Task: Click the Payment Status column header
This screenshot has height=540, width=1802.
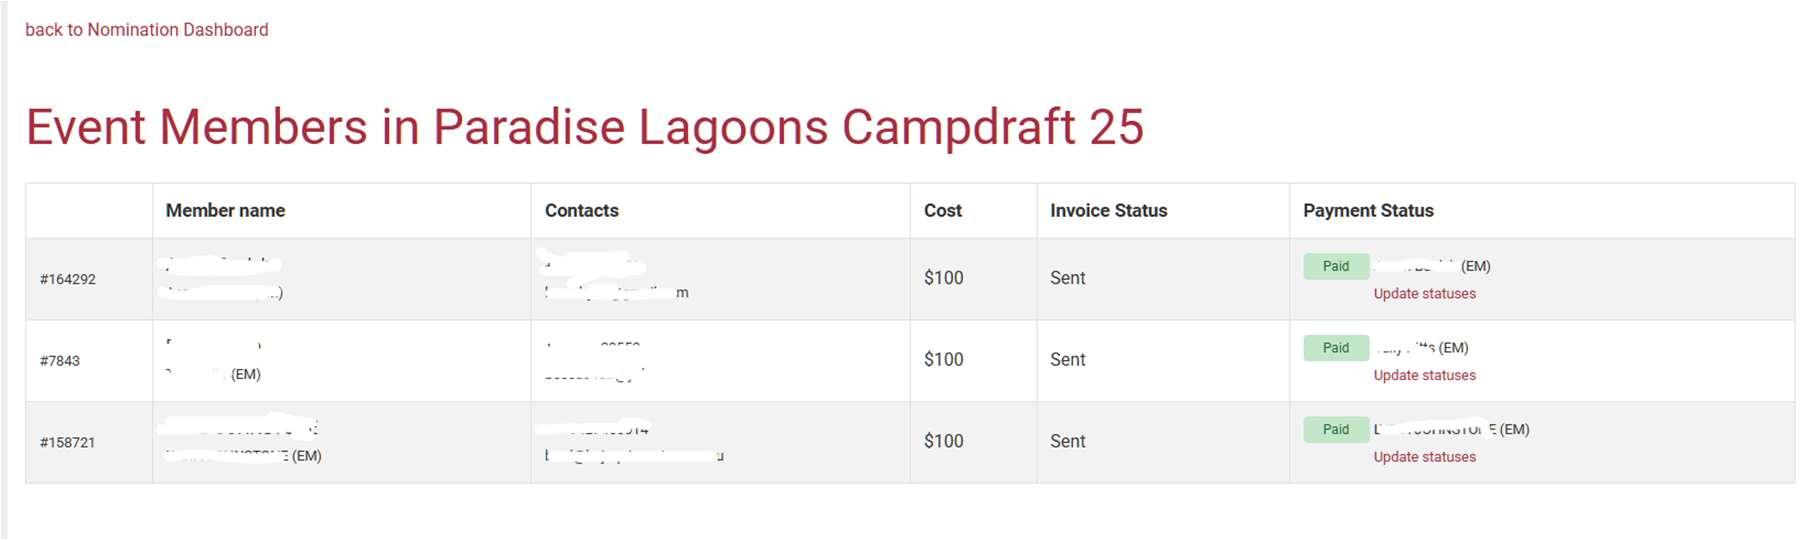Action: pyautogui.click(x=1367, y=210)
